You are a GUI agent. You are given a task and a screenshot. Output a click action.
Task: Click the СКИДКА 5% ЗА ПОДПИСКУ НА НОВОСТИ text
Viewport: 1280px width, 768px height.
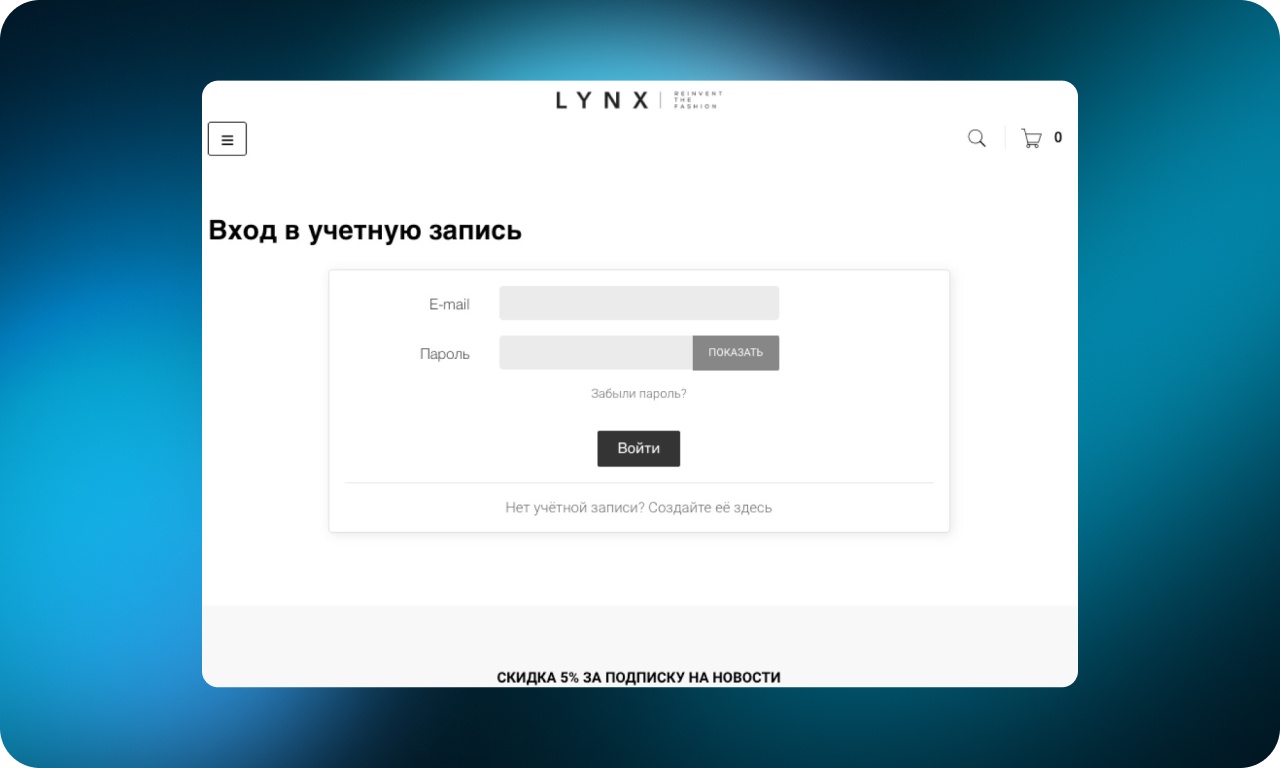coord(639,677)
